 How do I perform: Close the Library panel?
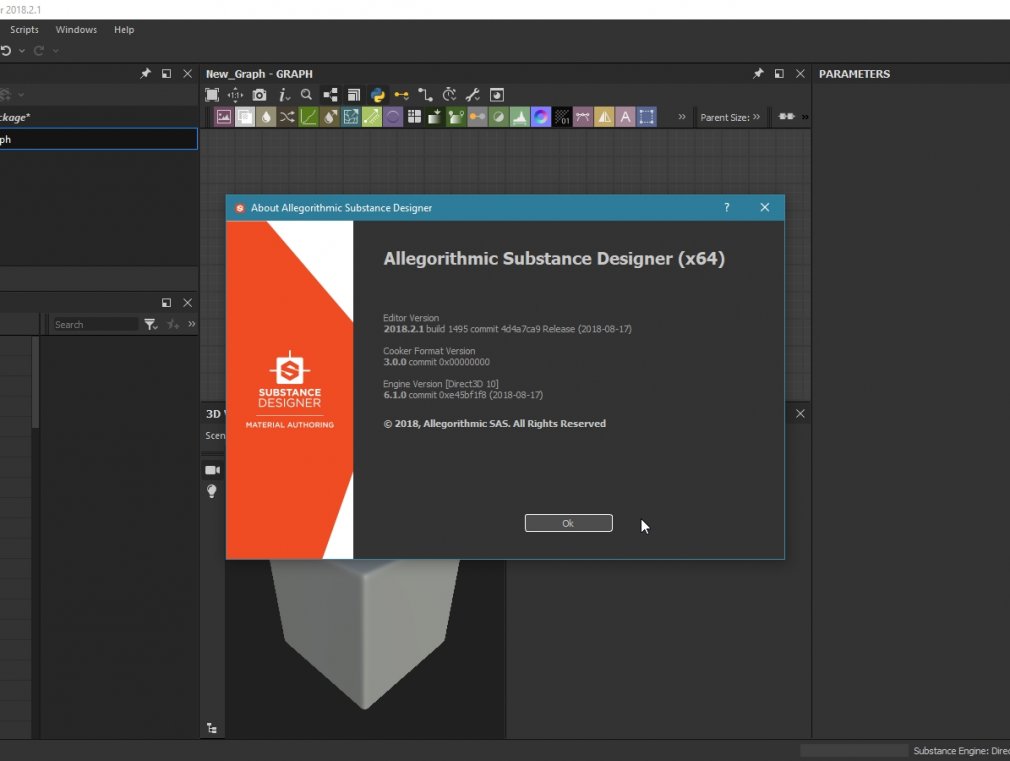click(x=187, y=302)
